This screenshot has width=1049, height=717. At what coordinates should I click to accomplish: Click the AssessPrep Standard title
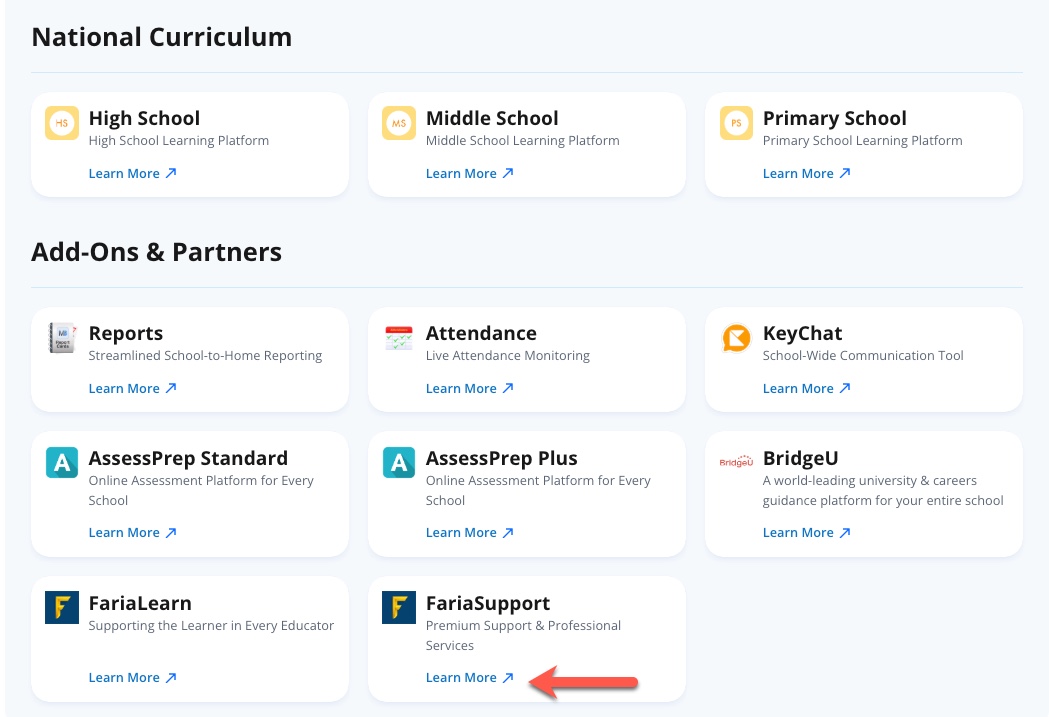(188, 458)
